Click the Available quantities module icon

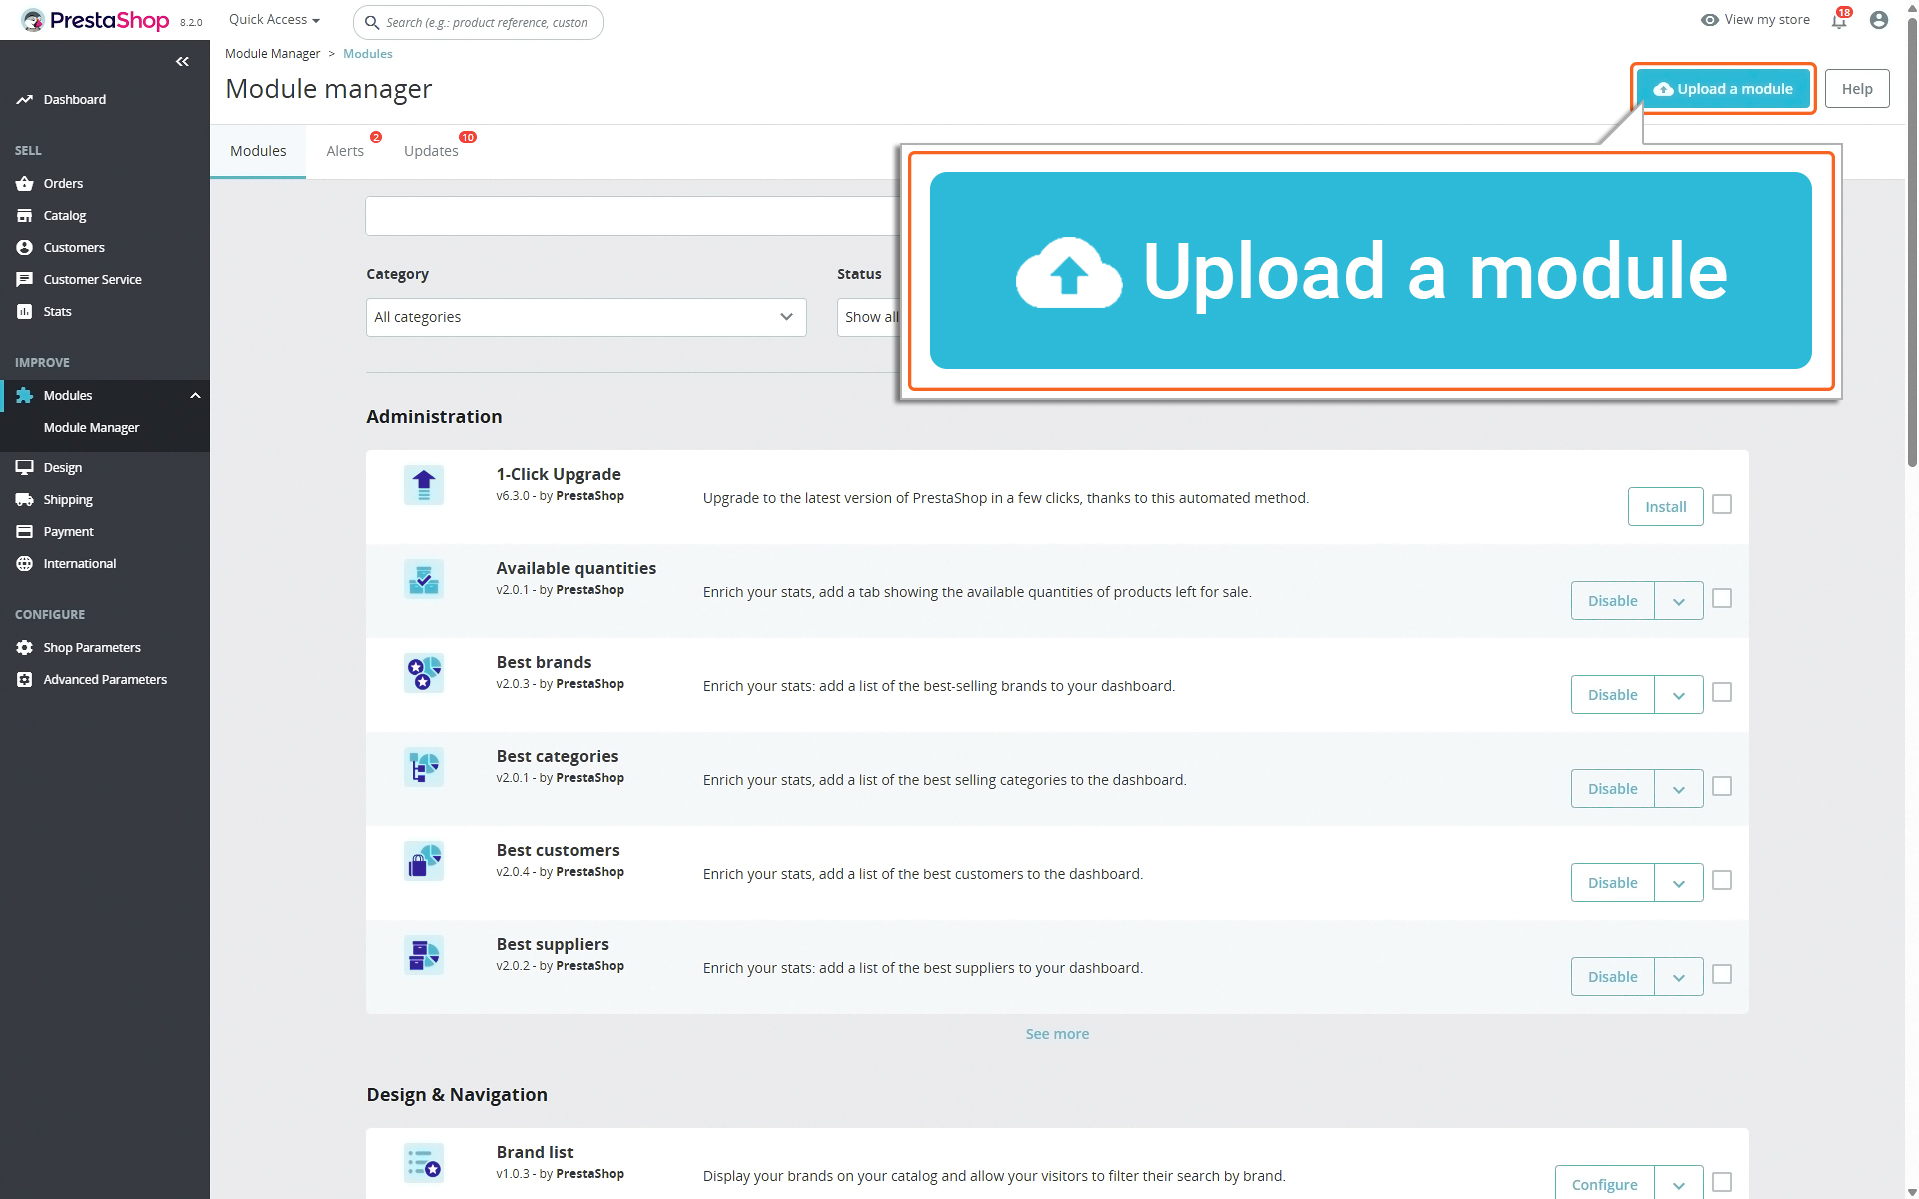point(424,579)
